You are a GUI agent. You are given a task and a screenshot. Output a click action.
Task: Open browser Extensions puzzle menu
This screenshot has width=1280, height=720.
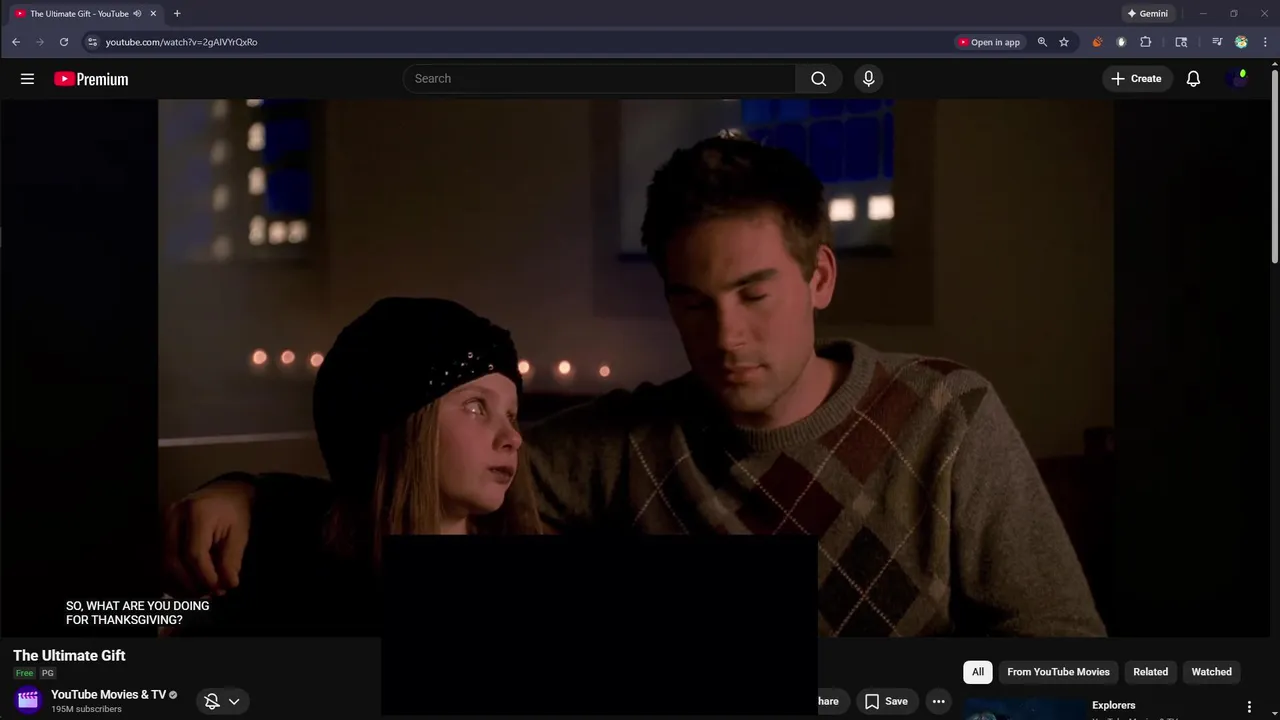pyautogui.click(x=1146, y=42)
